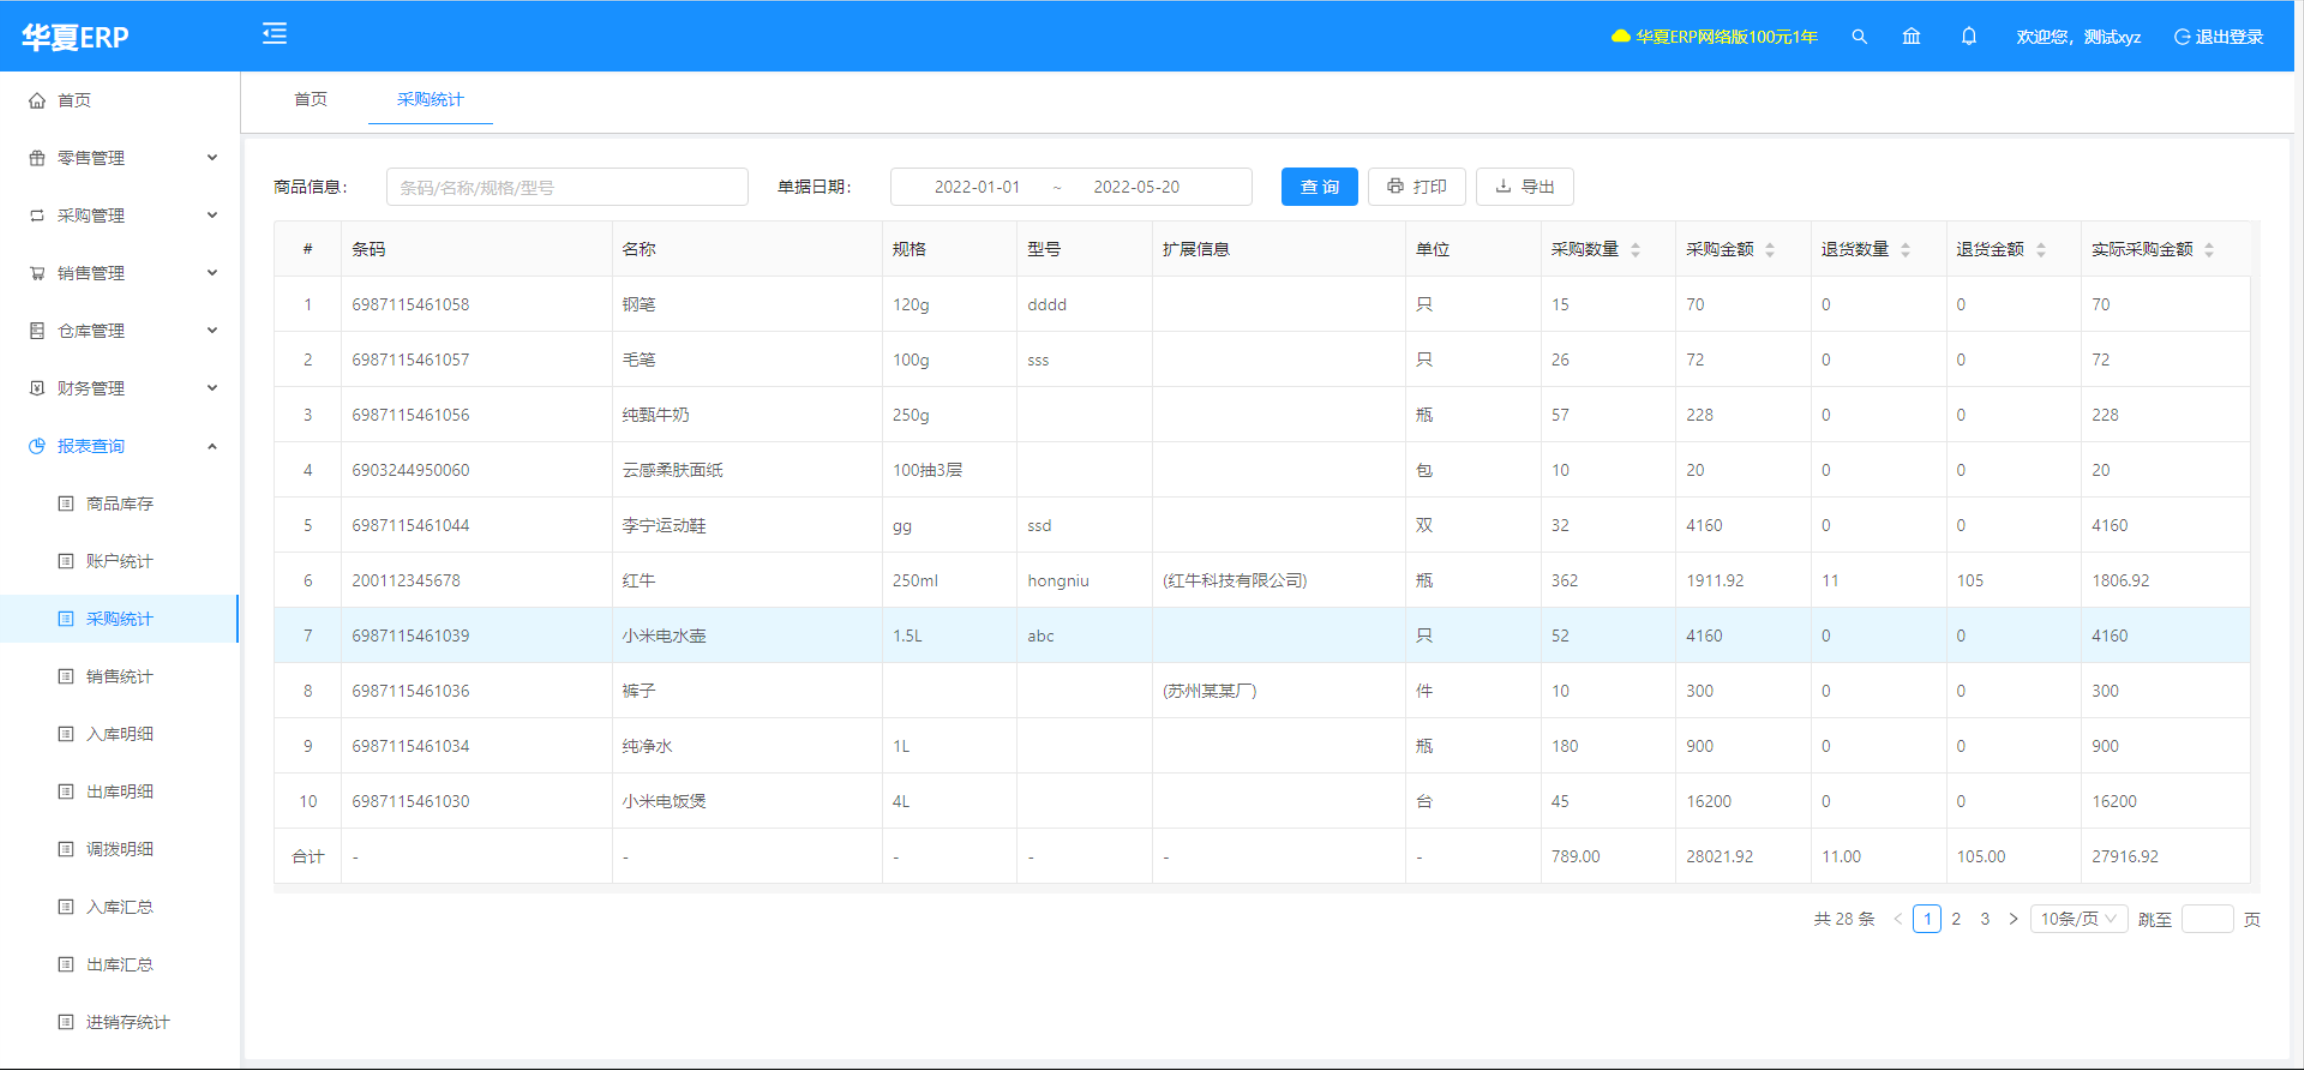Click the icon beside 进销存统计
2304x1070 pixels.
tap(66, 1022)
